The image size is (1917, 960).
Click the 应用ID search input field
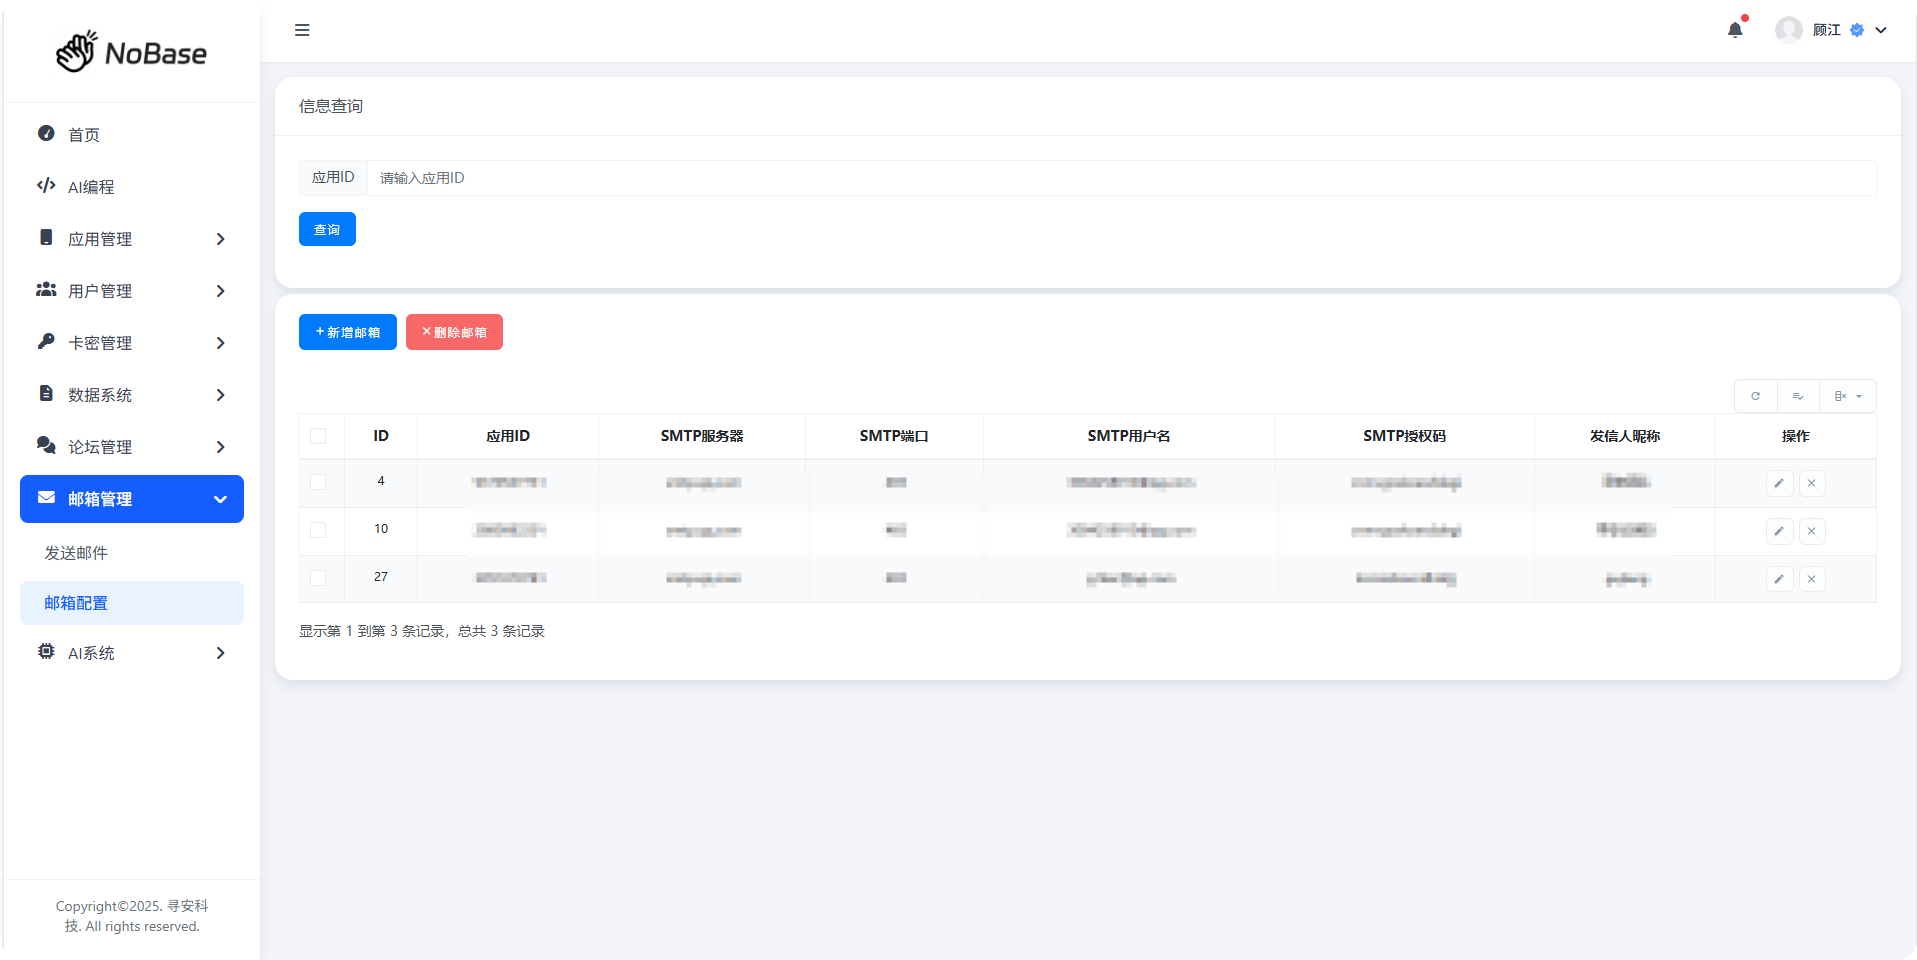coord(1120,178)
